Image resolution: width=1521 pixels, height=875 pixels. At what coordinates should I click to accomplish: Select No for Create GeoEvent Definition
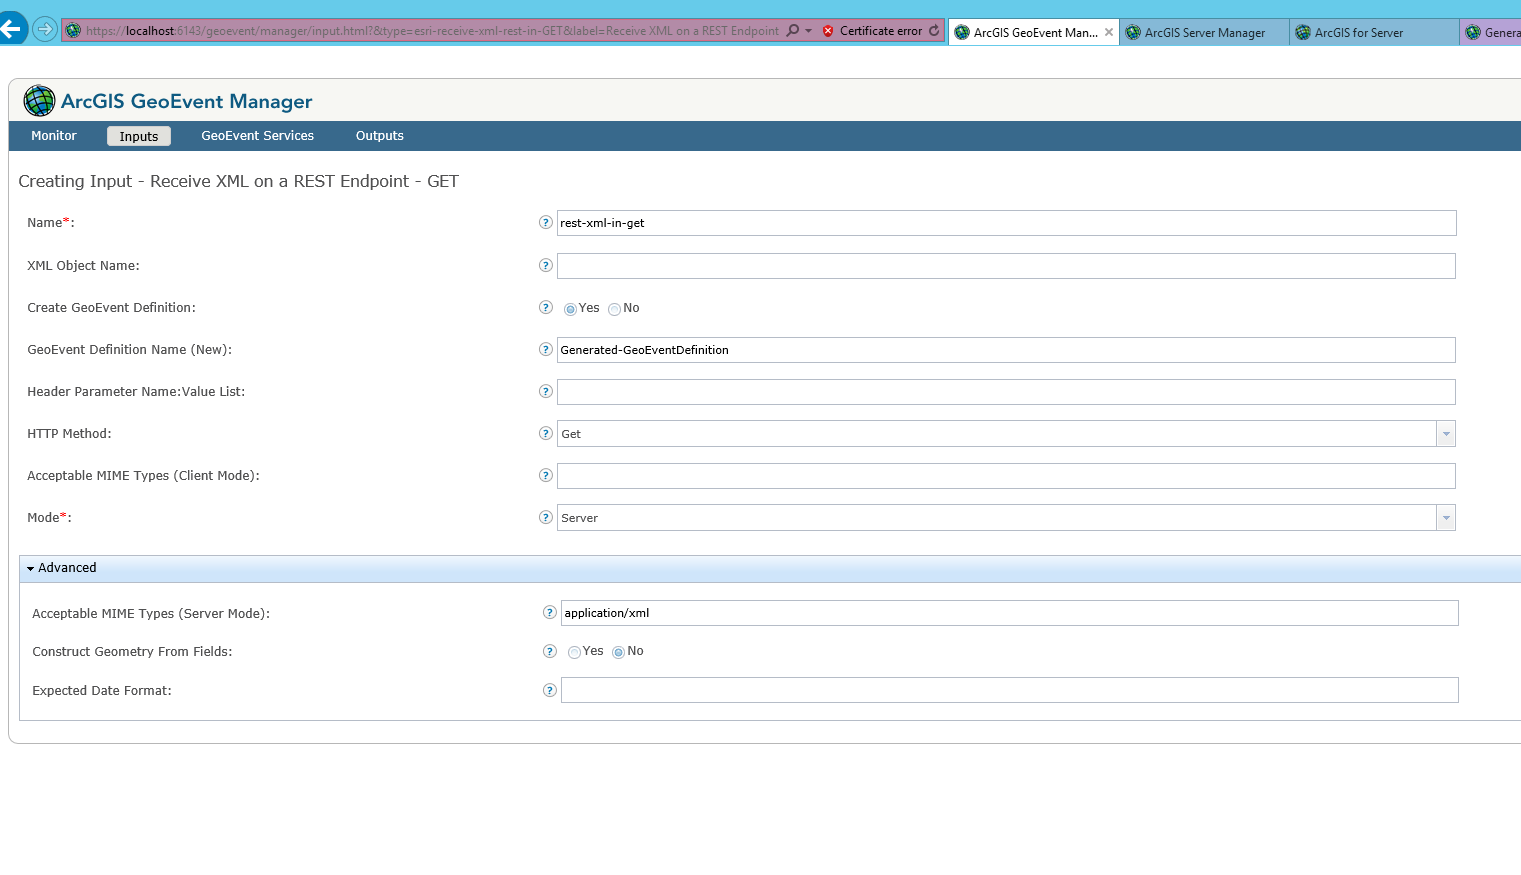click(x=614, y=309)
